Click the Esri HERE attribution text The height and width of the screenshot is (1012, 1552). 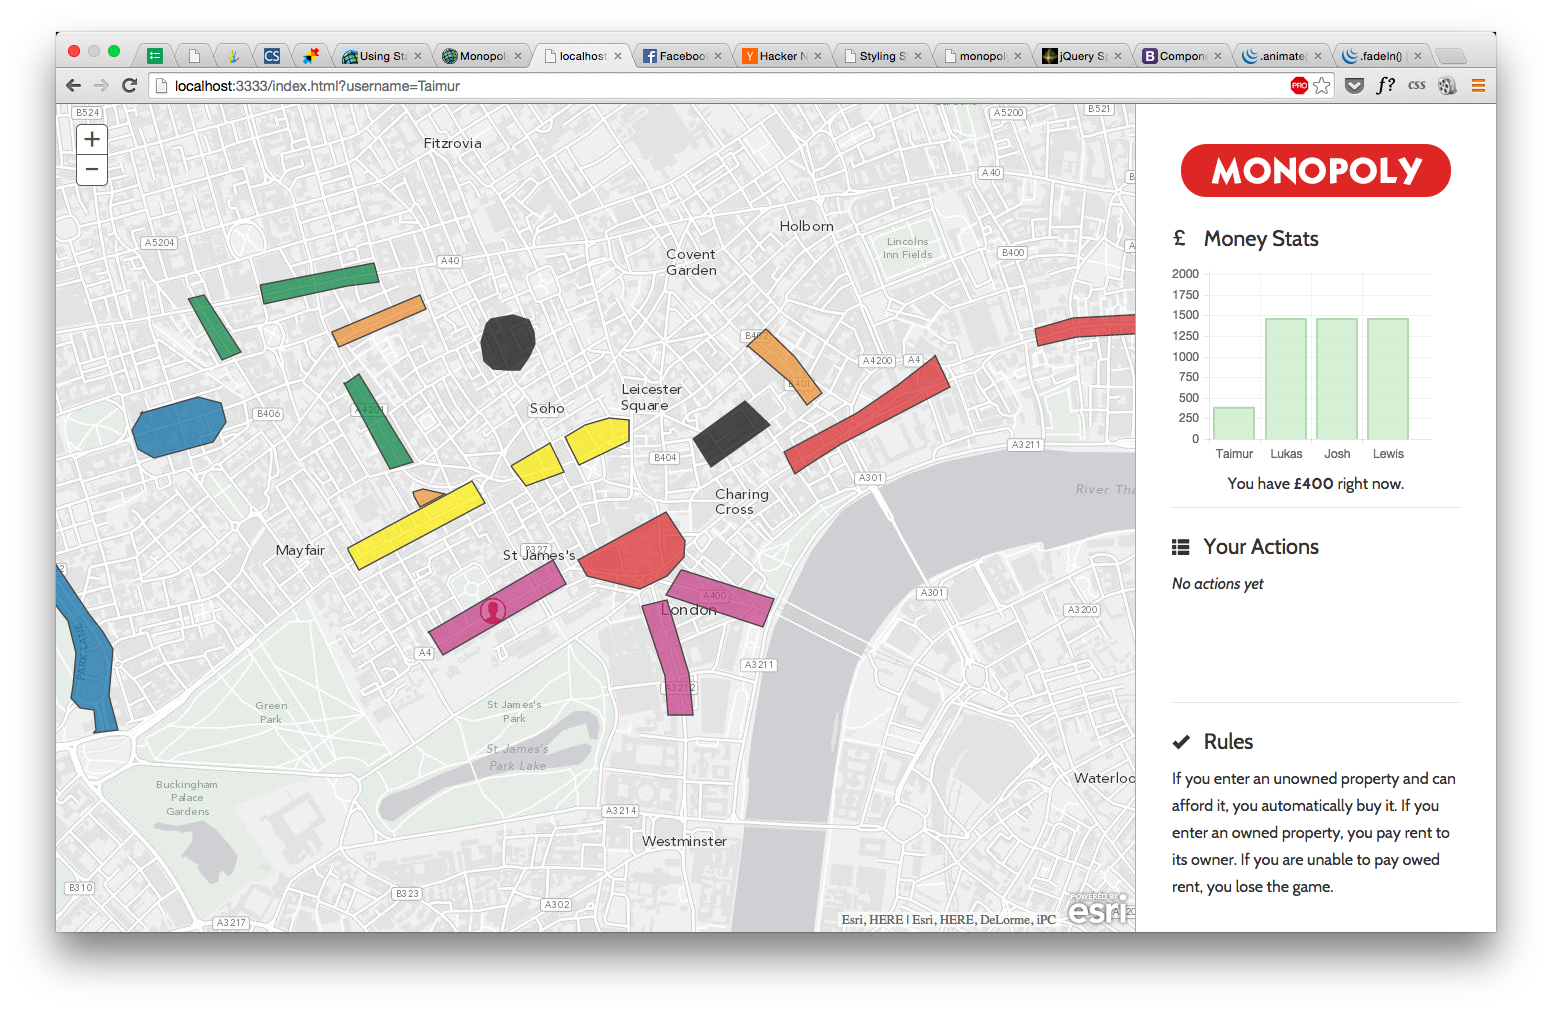click(x=948, y=920)
